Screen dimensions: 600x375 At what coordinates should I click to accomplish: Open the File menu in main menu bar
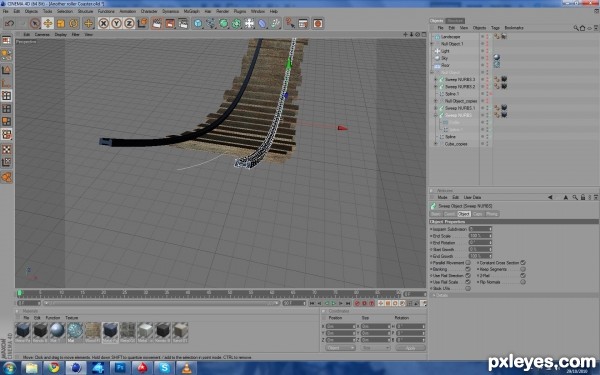5,11
